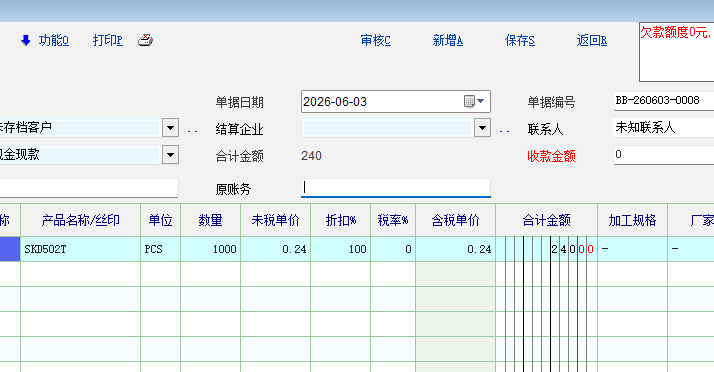Click the 含税单价 column header

pos(455,220)
